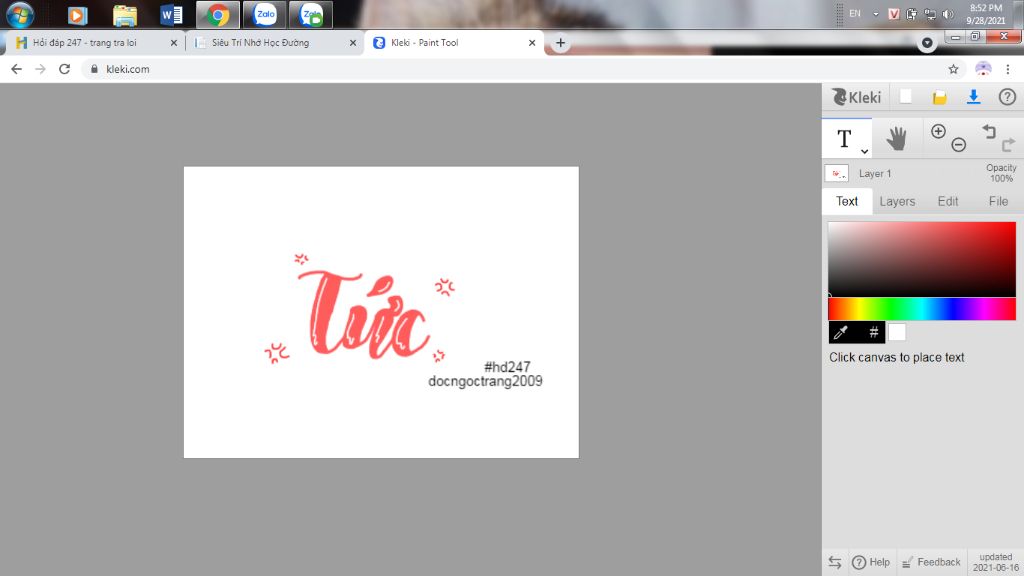This screenshot has height=576, width=1024.
Task: Open the Windows Start menu
Action: click(x=20, y=14)
